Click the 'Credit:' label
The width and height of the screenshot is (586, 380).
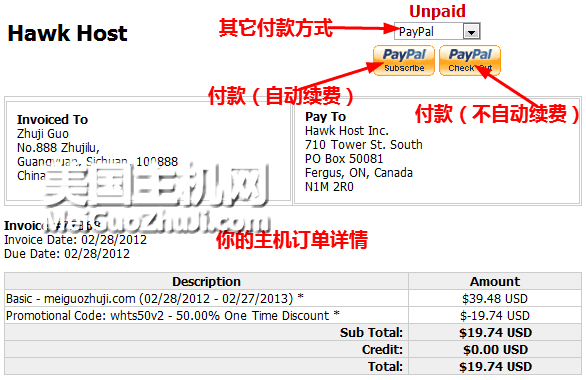382,350
